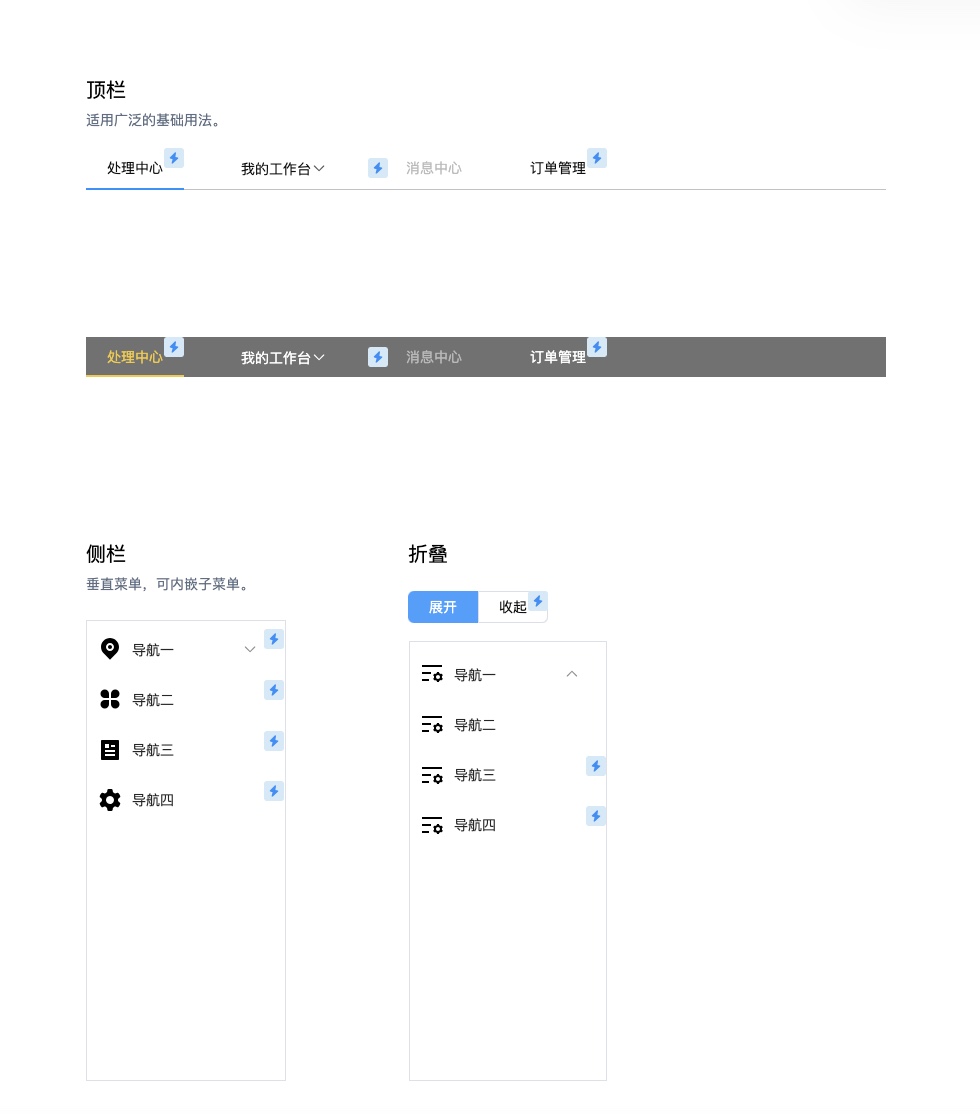Click settings-list icon of 折叠 导航四

(432, 825)
